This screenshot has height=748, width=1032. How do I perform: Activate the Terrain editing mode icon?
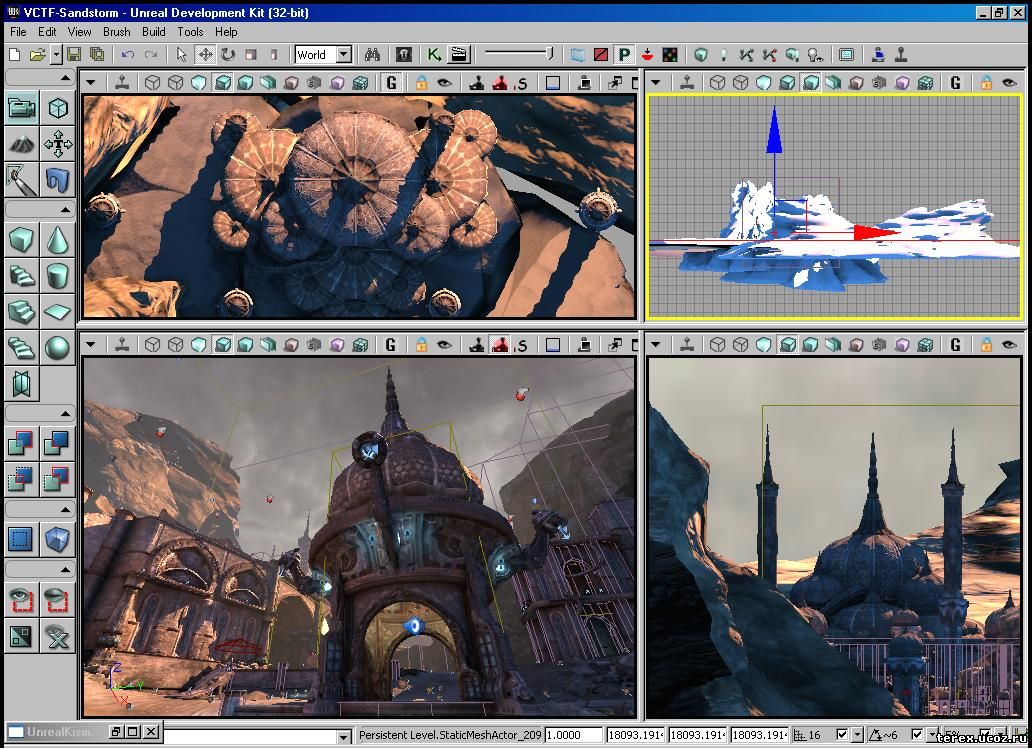pyautogui.click(x=22, y=144)
